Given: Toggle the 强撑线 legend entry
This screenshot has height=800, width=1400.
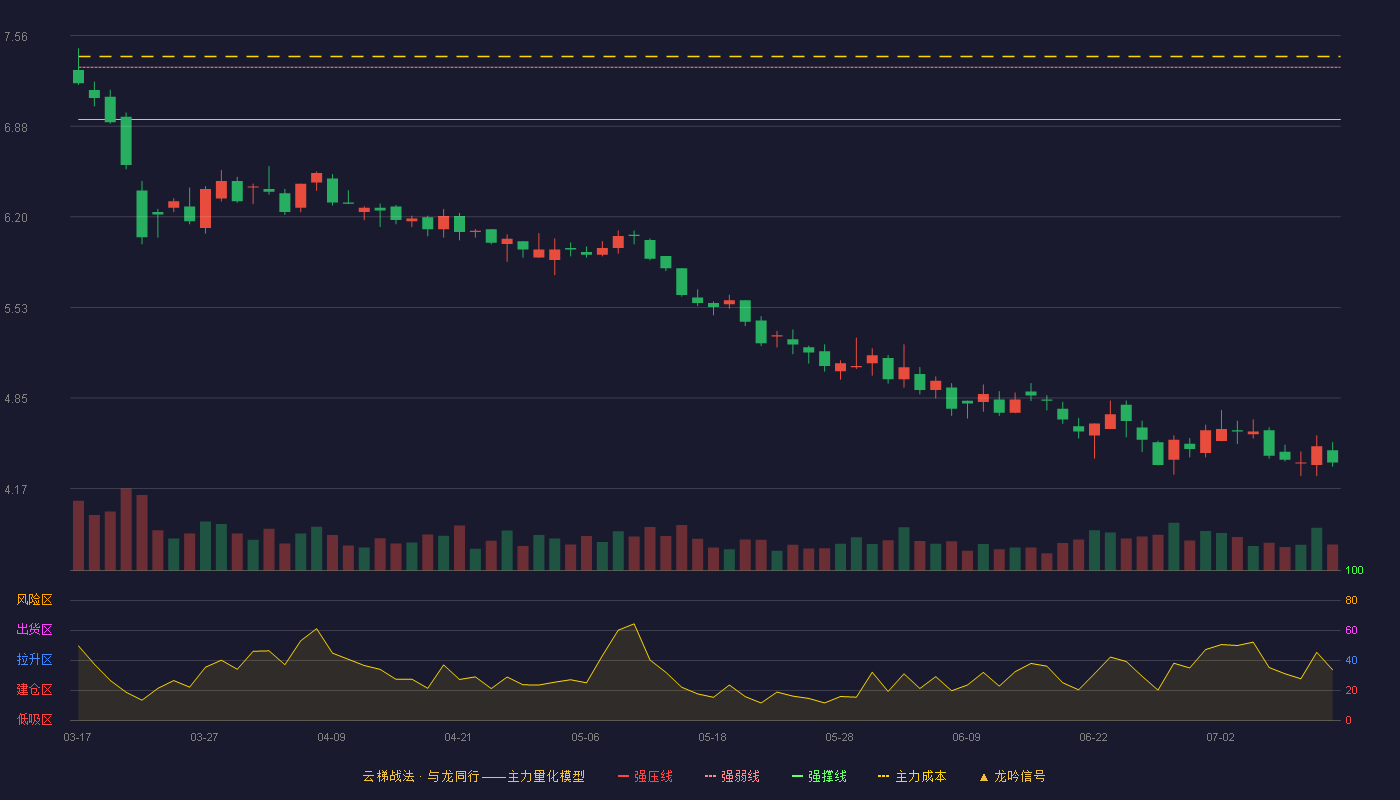Looking at the screenshot, I should [x=819, y=776].
